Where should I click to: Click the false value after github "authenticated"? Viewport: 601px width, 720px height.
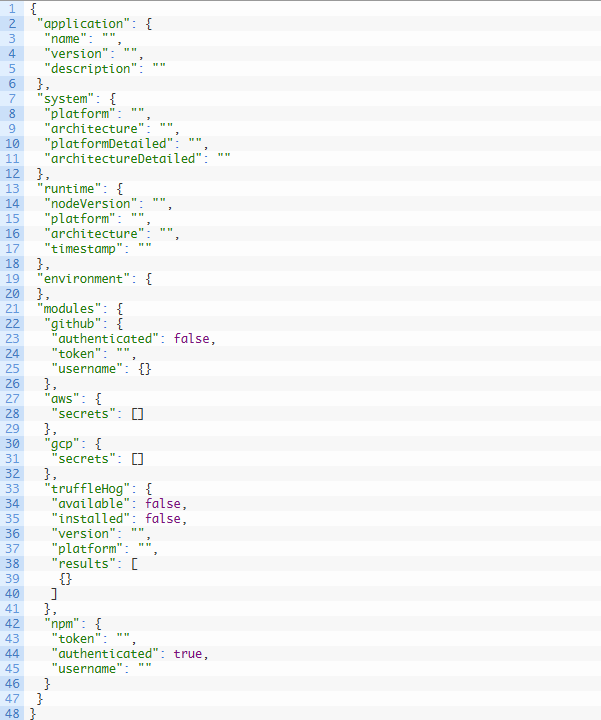pyautogui.click(x=194, y=338)
